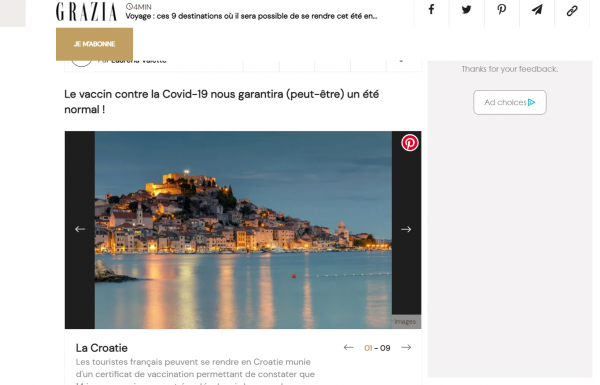Open the Grazia logo homepage link
The image size is (600, 385).
click(86, 11)
